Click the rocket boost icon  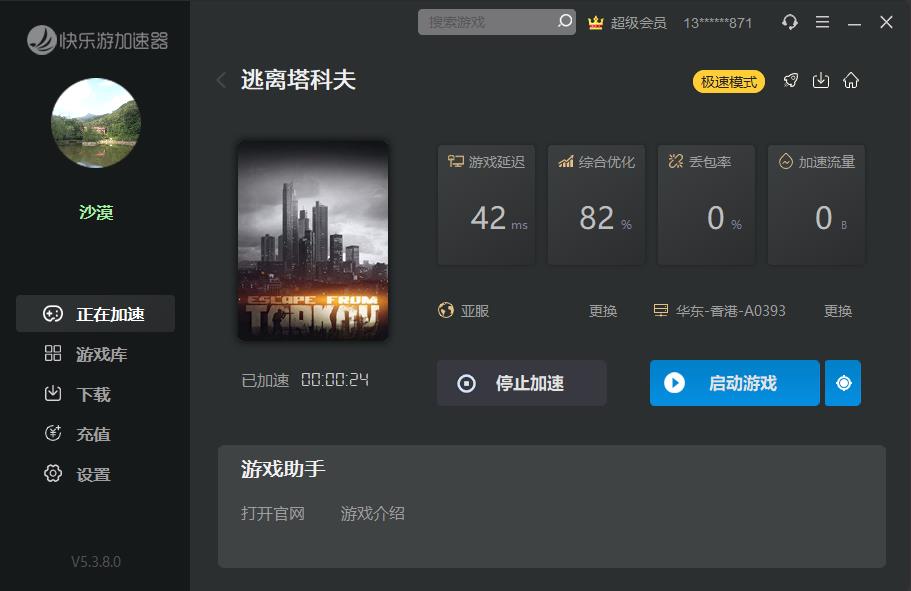click(791, 80)
